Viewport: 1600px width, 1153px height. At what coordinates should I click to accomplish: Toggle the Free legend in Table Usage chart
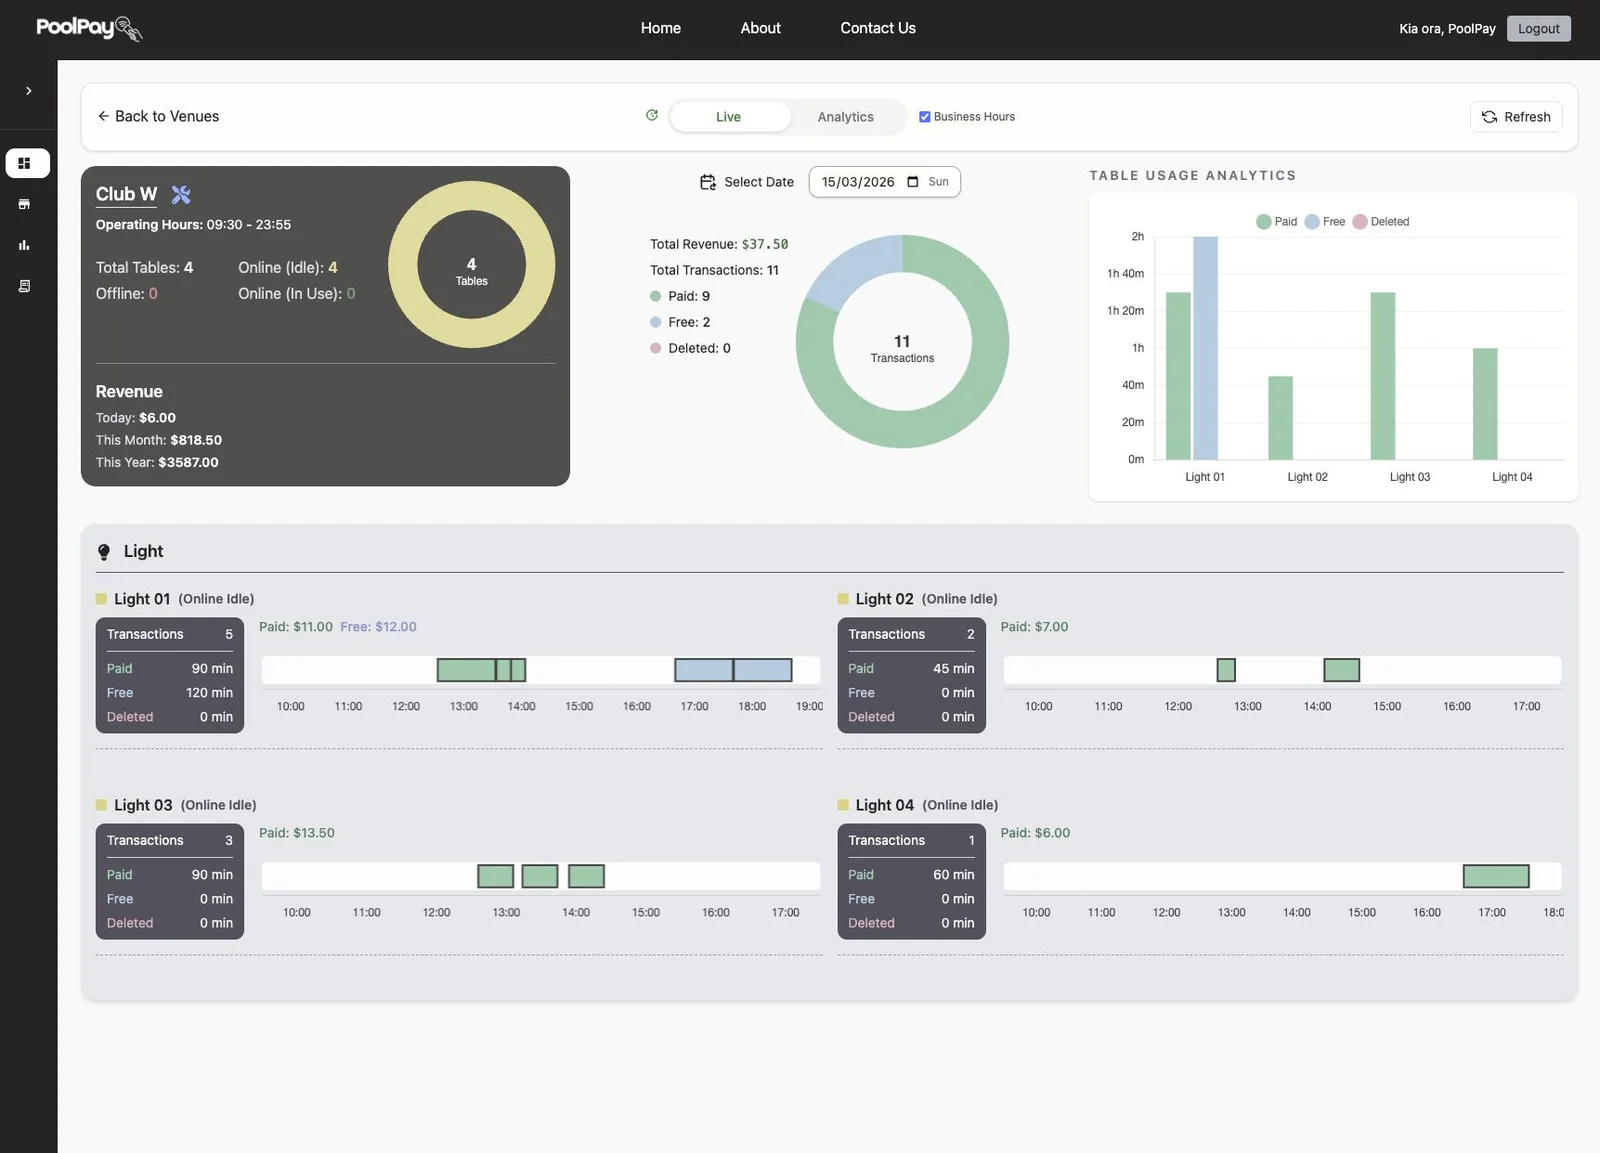pyautogui.click(x=1325, y=222)
